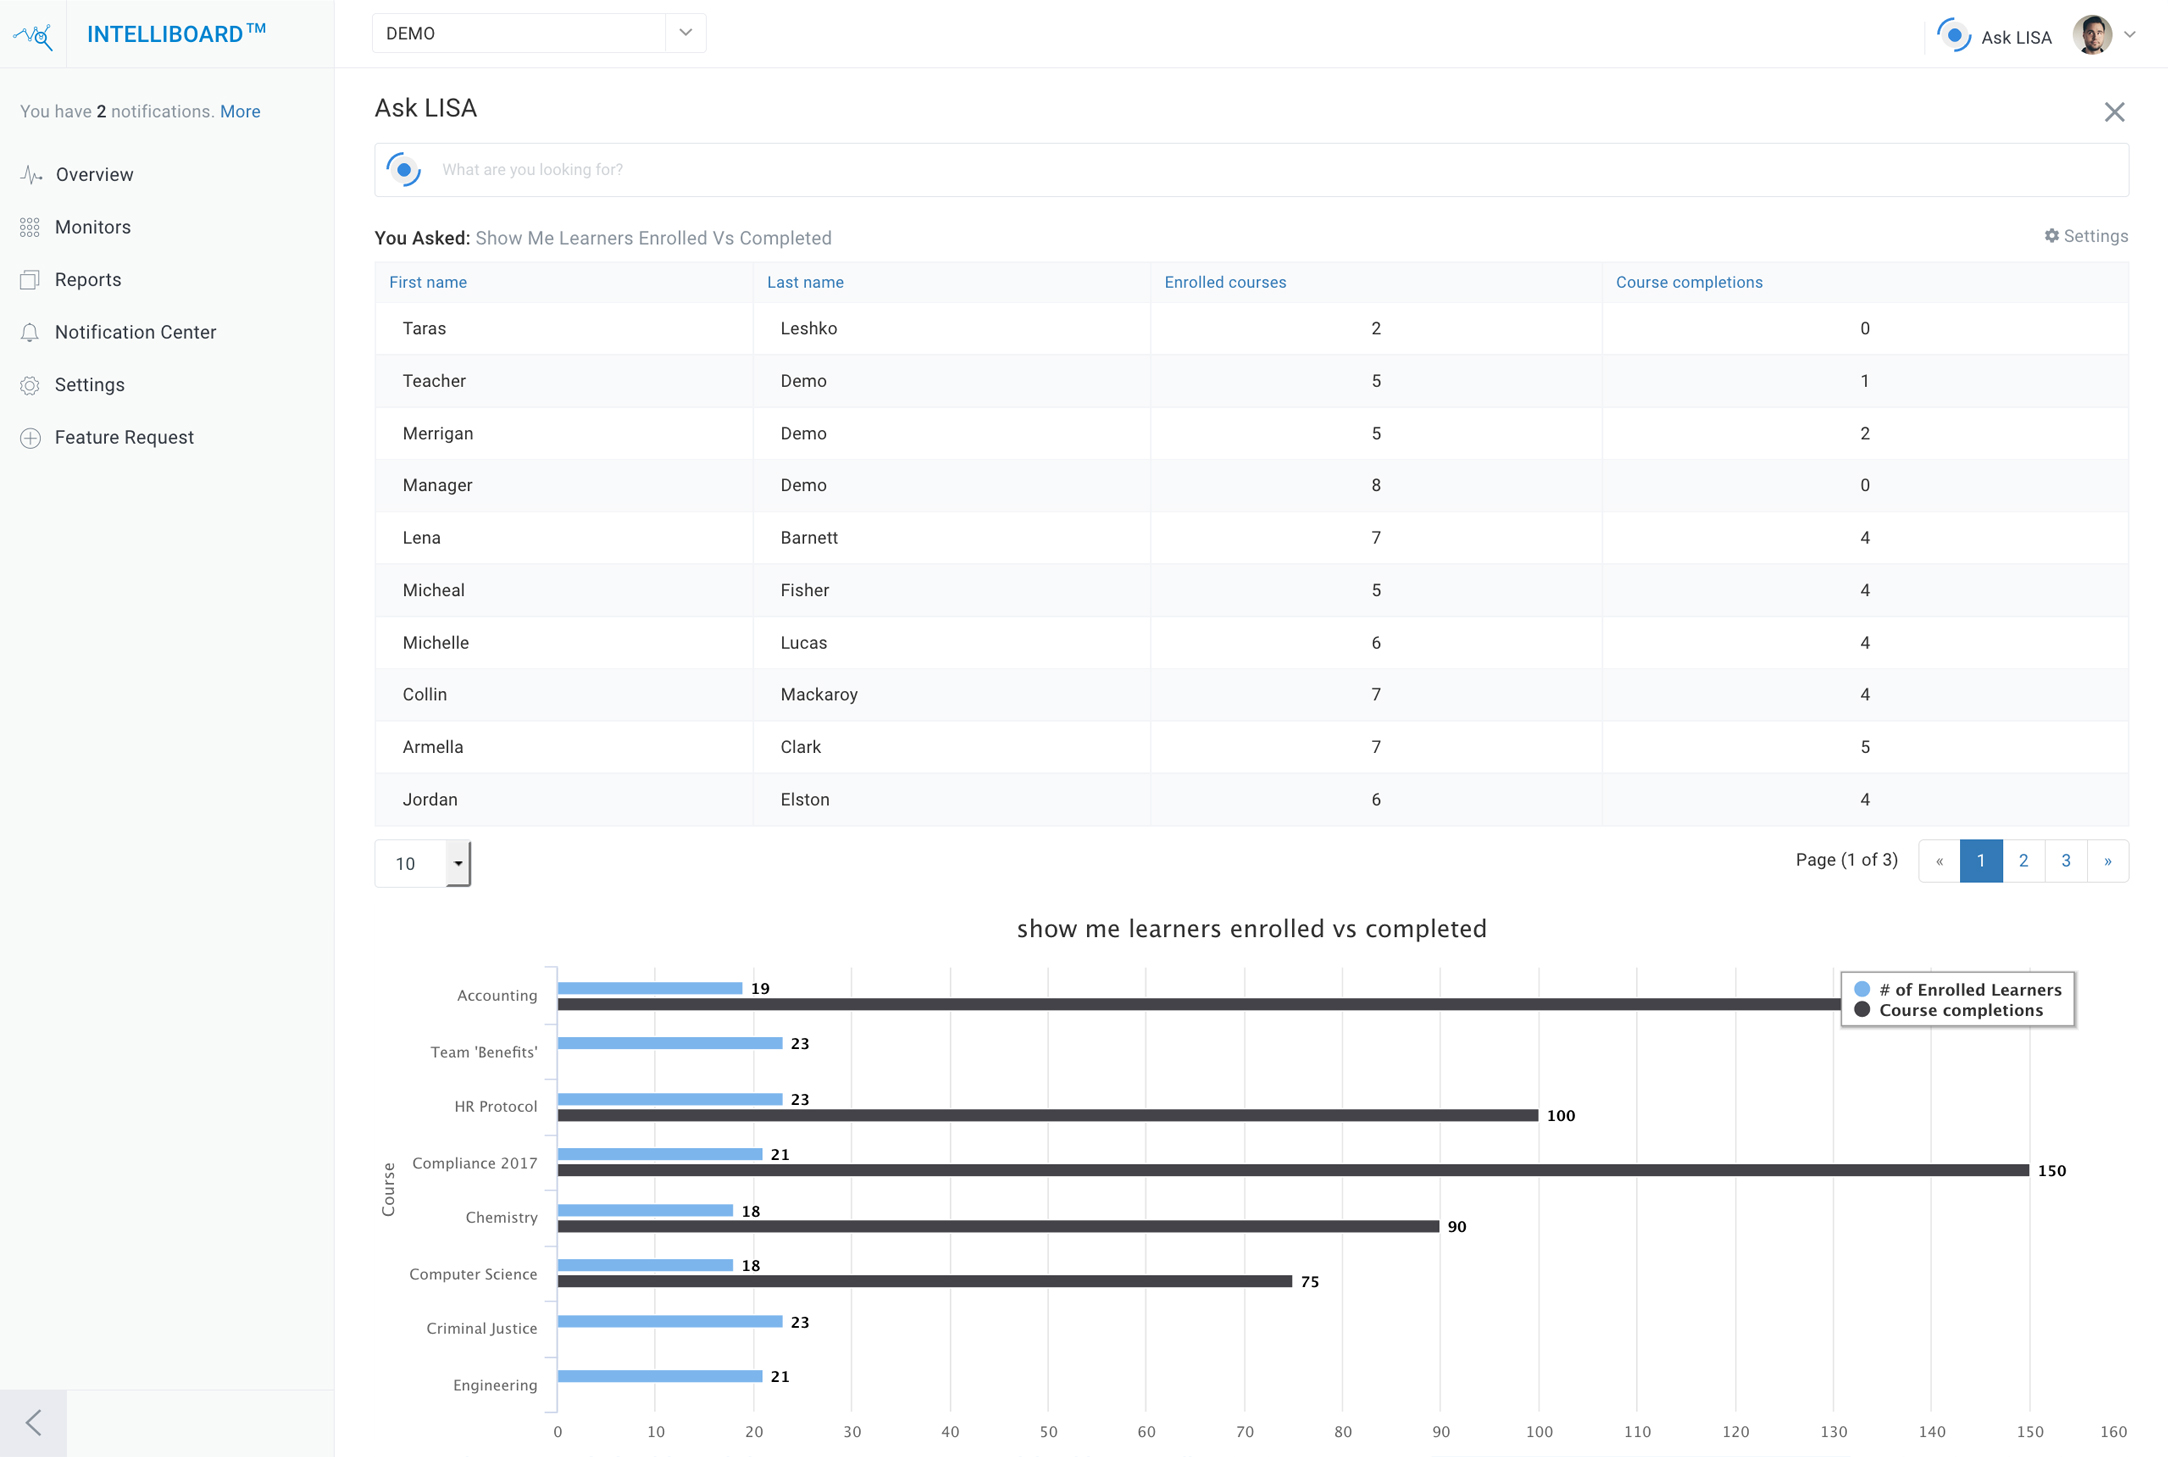
Task: Toggle the Enrolled Learners legend series
Action: [1958, 989]
